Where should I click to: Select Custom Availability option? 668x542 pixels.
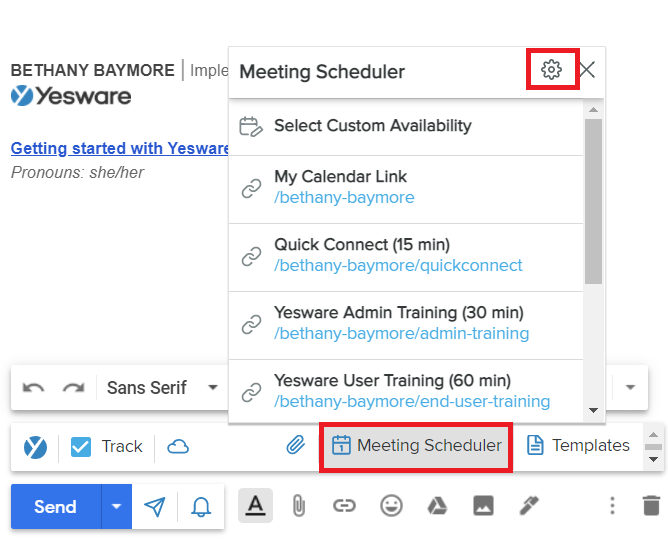(x=406, y=127)
